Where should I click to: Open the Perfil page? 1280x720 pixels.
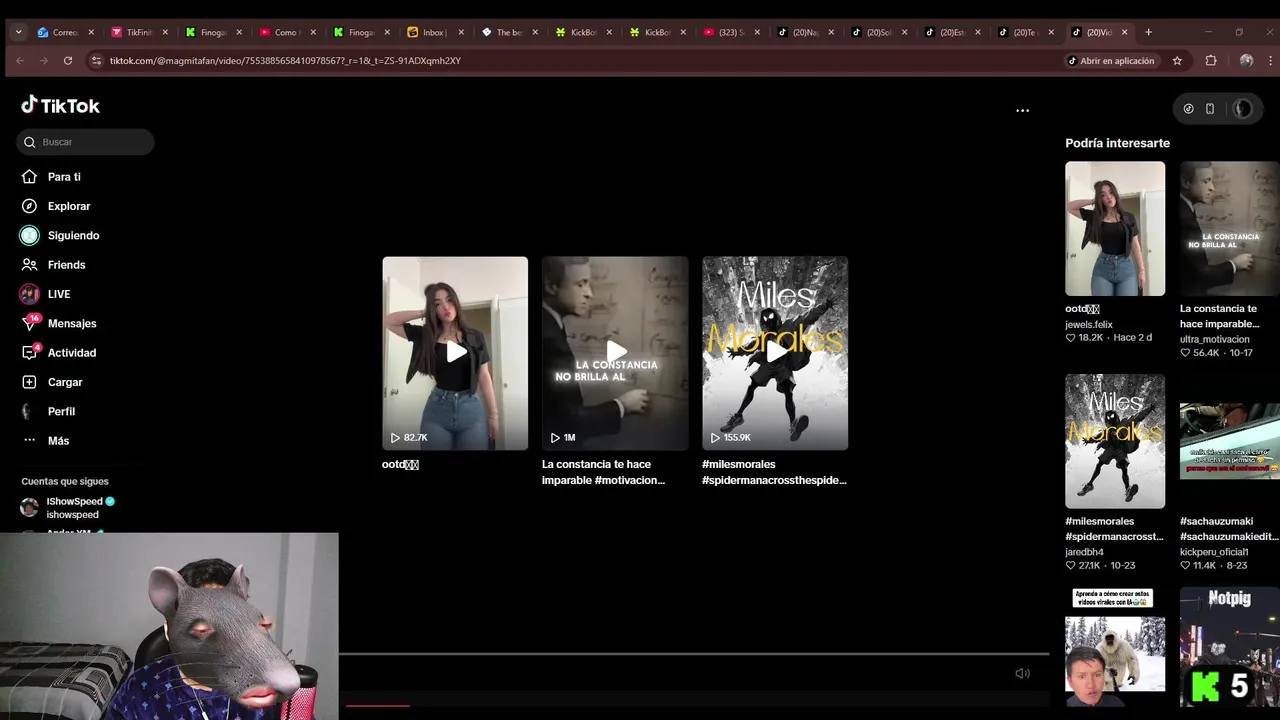[61, 411]
